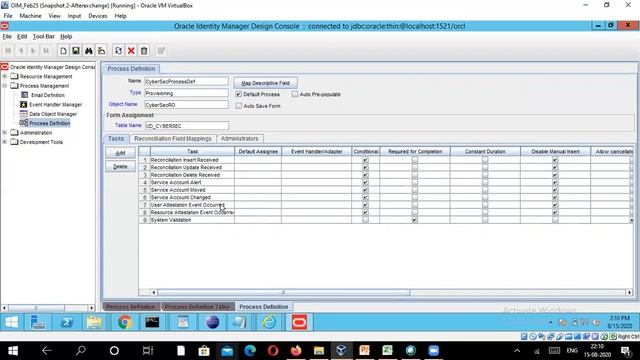Switch to Administrators tab
This screenshot has height=360, width=640.
tap(239, 139)
